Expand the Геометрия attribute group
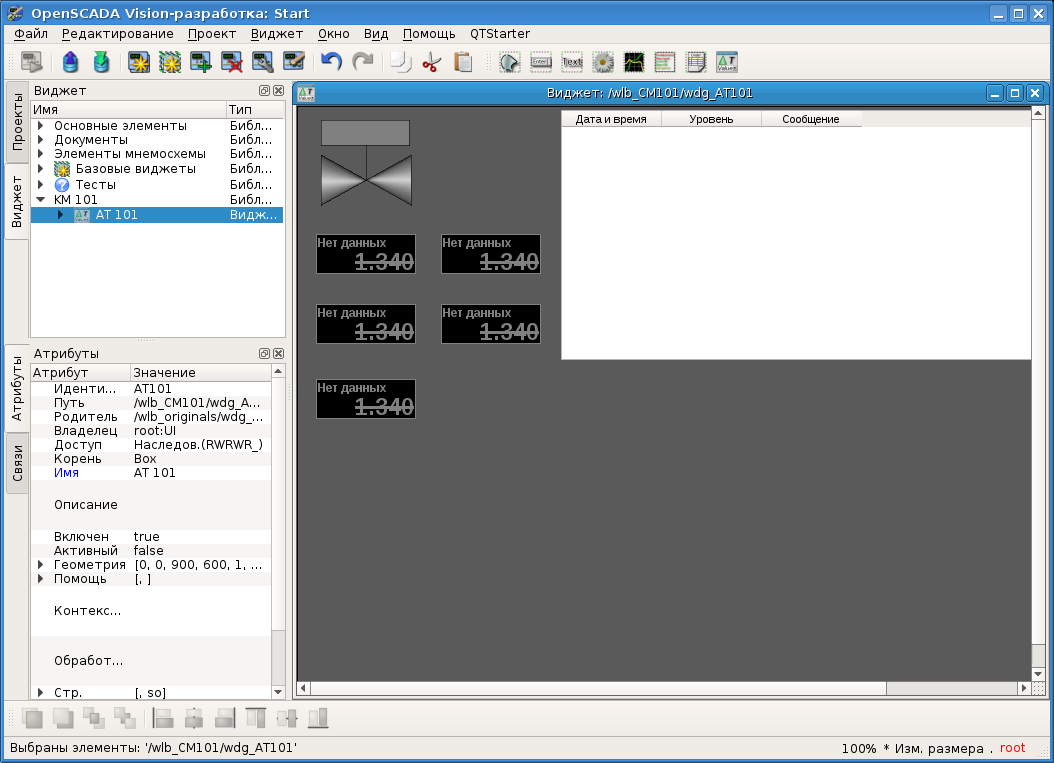Image resolution: width=1054 pixels, height=763 pixels. click(x=41, y=565)
